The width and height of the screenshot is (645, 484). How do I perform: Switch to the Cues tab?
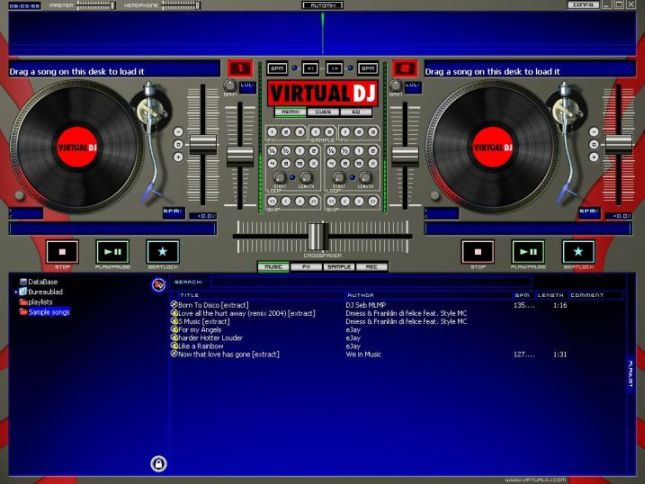323,112
